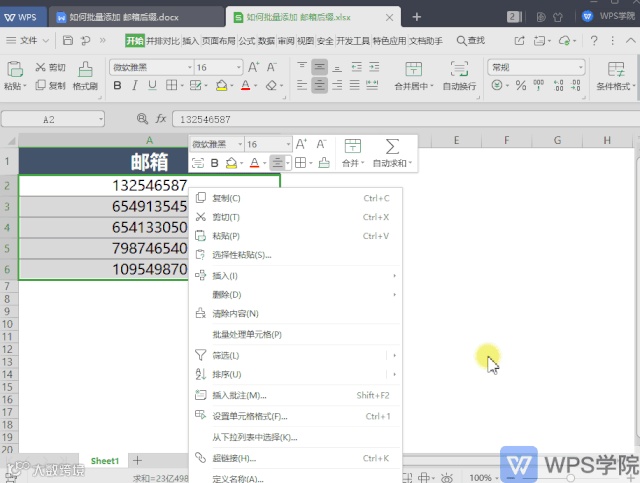This screenshot has width=640, height=483.
Task: Expand the Sort submenu arrow in context menu
Action: (394, 374)
